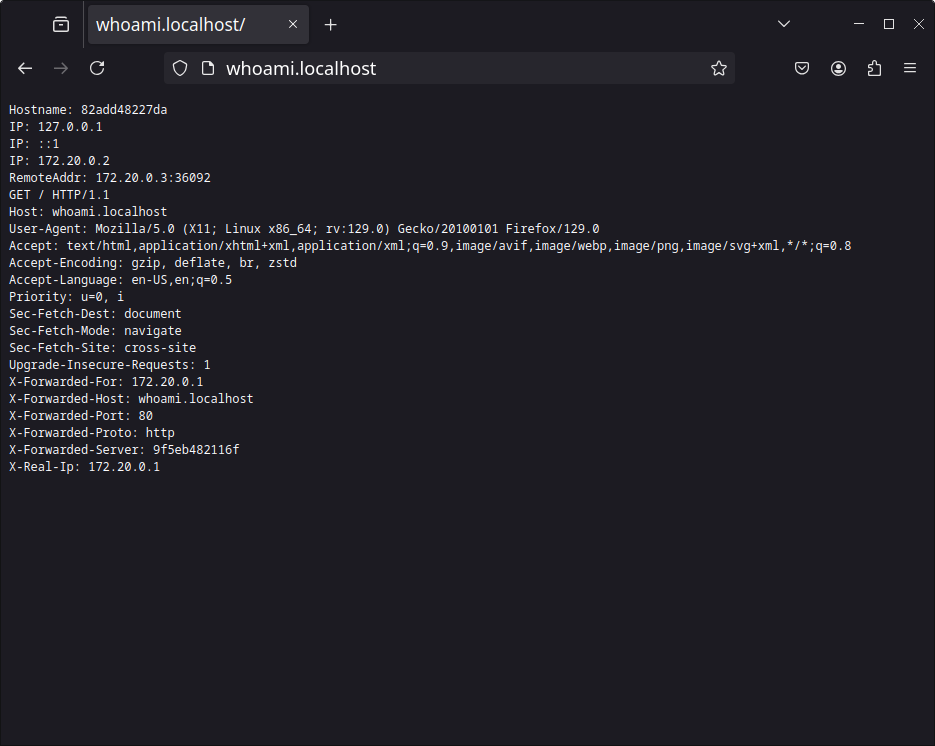Image resolution: width=935 pixels, height=746 pixels.
Task: Go forward one page
Action: (61, 69)
